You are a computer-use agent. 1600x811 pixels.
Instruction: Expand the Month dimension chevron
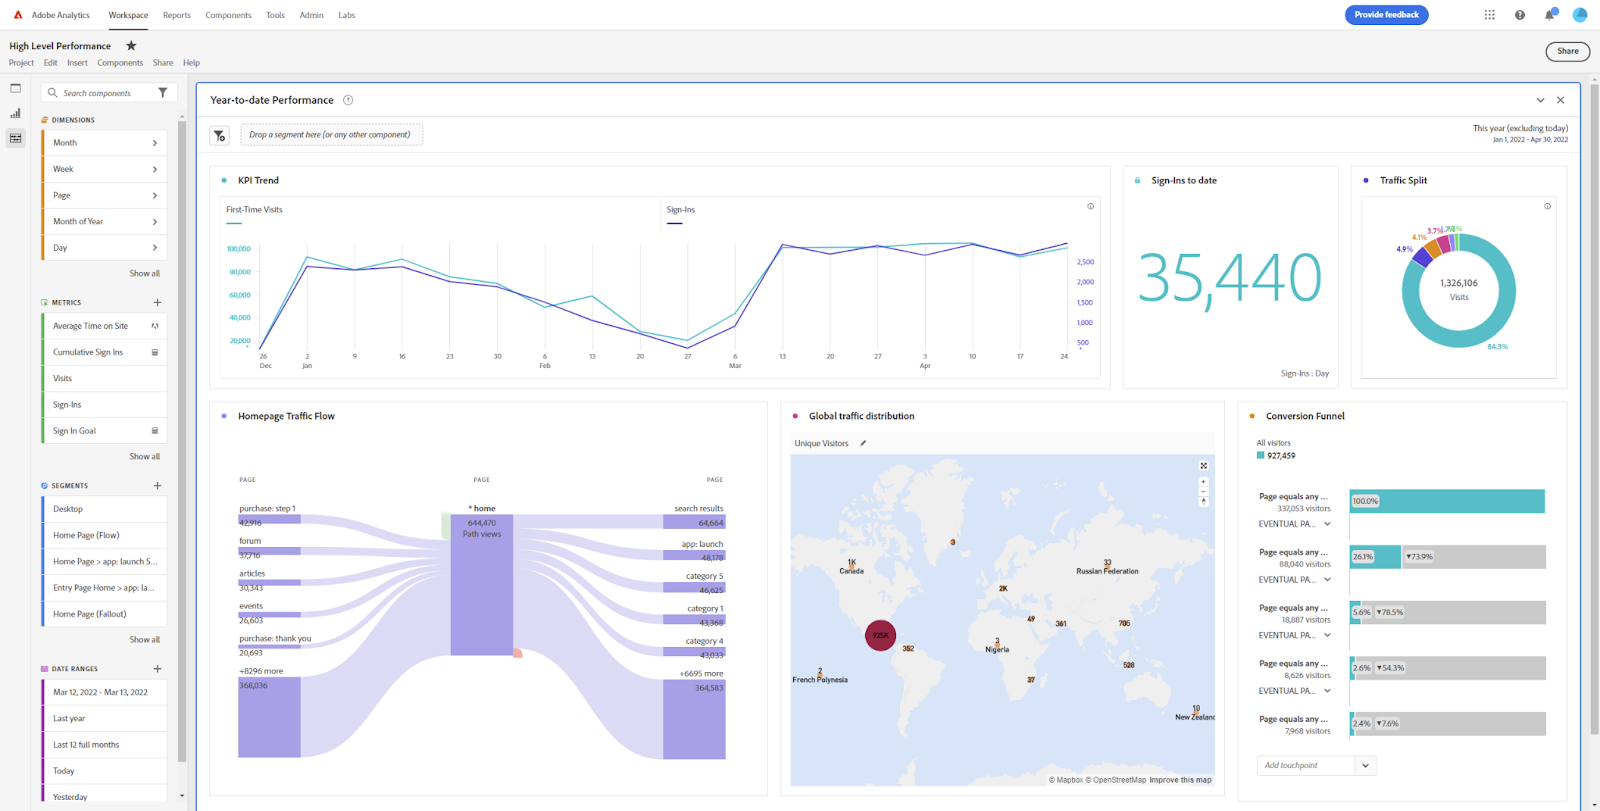click(155, 143)
